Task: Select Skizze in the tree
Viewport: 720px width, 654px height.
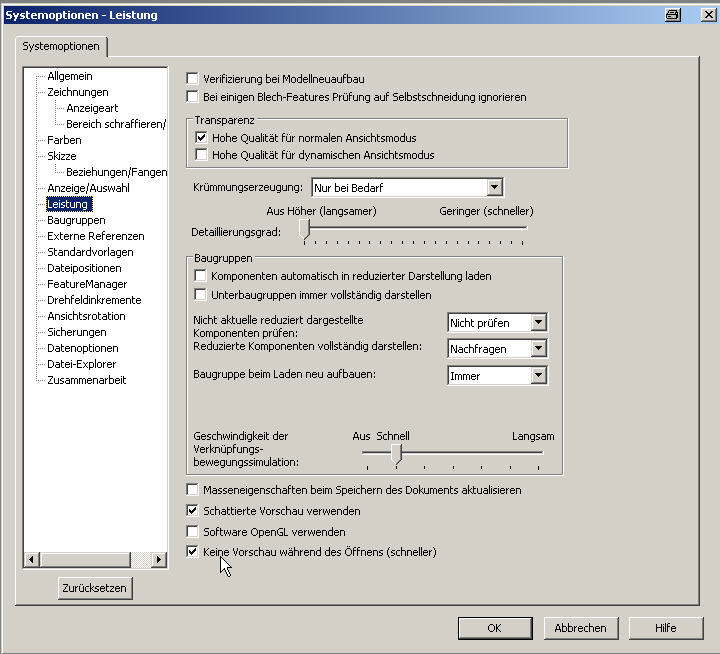Action: click(62, 156)
